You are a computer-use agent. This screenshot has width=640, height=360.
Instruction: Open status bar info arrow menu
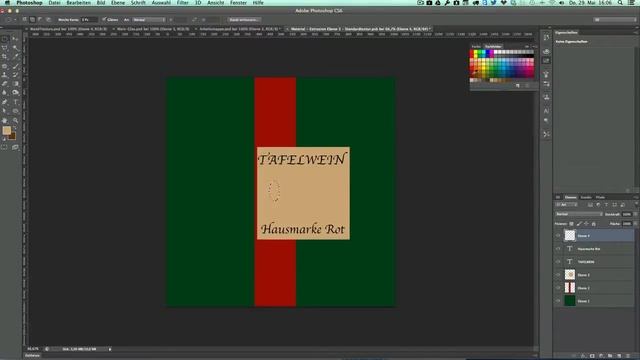[x=110, y=349]
